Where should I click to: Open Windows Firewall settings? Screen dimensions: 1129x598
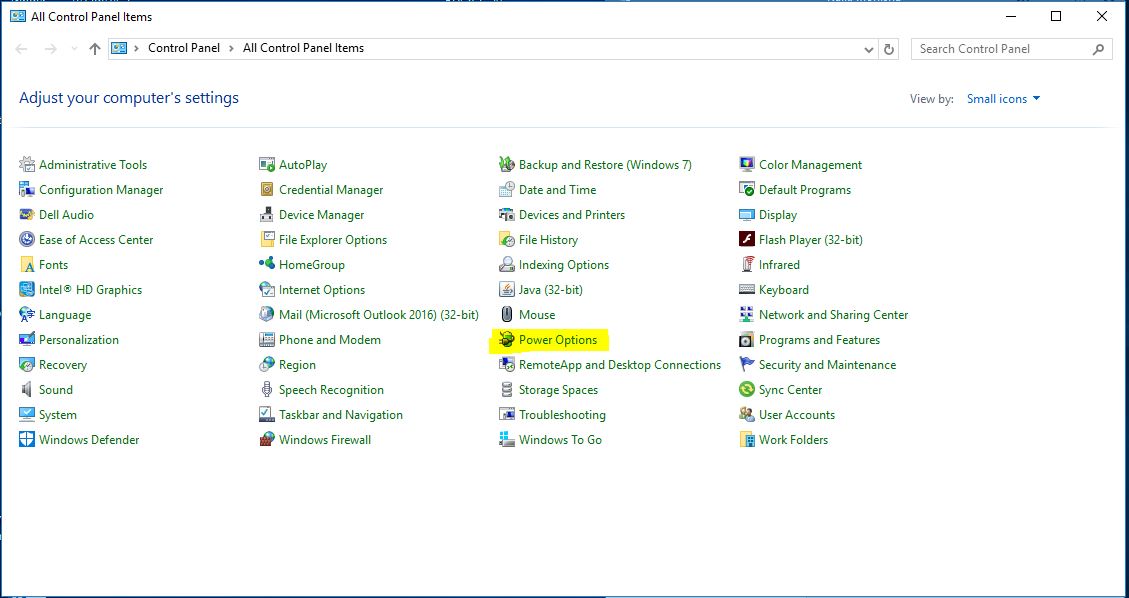[x=325, y=439]
